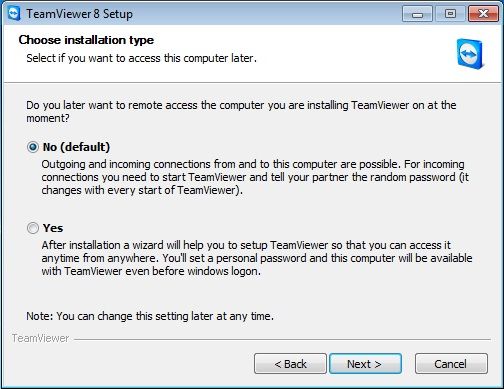Viewport: 504px width, 389px height.
Task: Click the remote access question text
Action: pyautogui.click(x=241, y=112)
